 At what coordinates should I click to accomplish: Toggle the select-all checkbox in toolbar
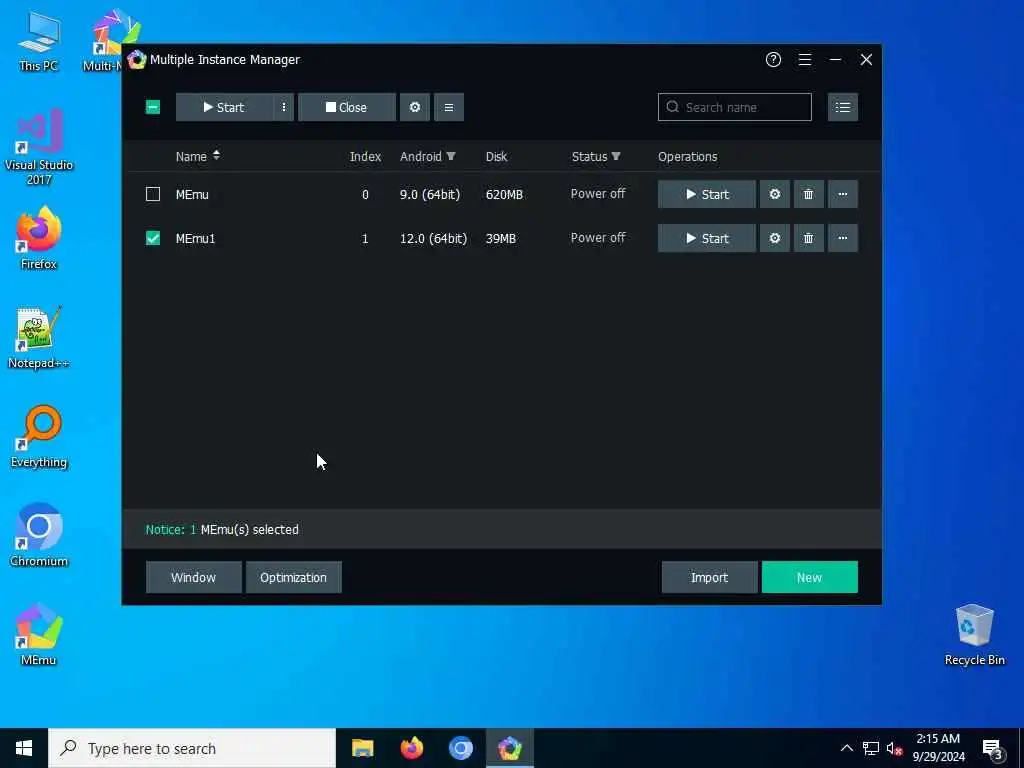pos(153,107)
